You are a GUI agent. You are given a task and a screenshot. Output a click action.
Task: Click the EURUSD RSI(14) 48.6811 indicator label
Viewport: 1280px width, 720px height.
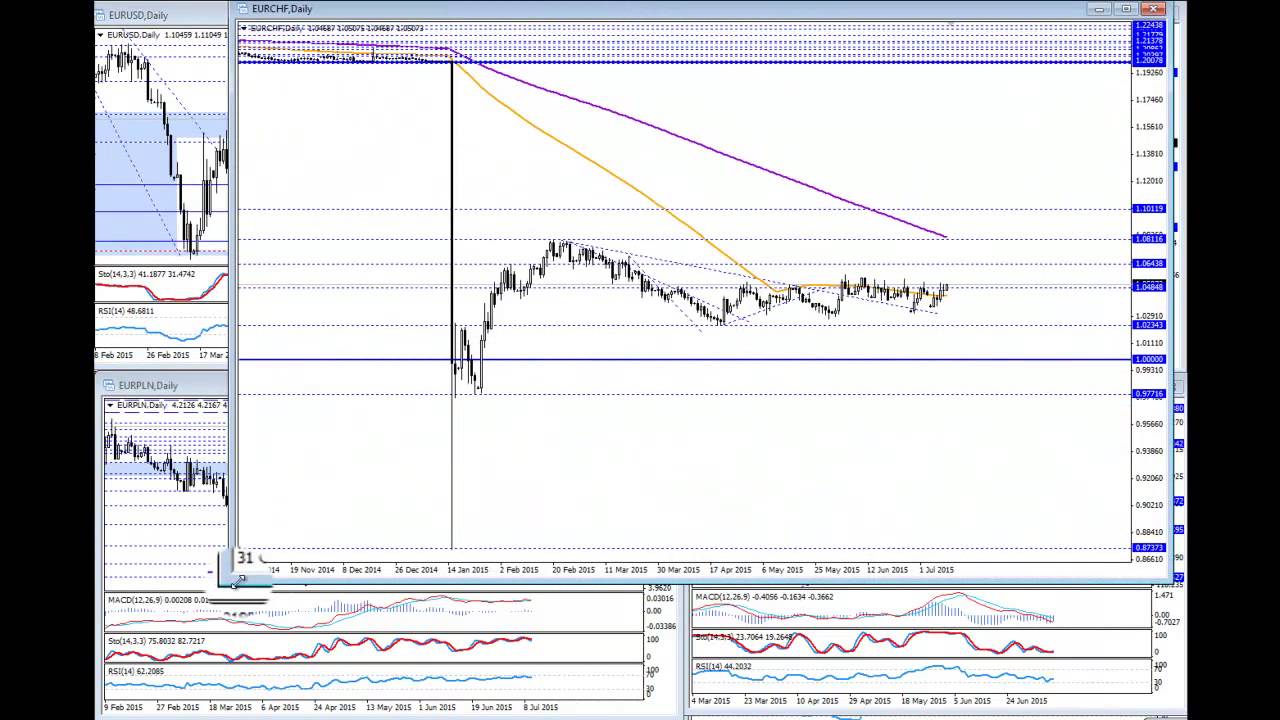(x=126, y=311)
